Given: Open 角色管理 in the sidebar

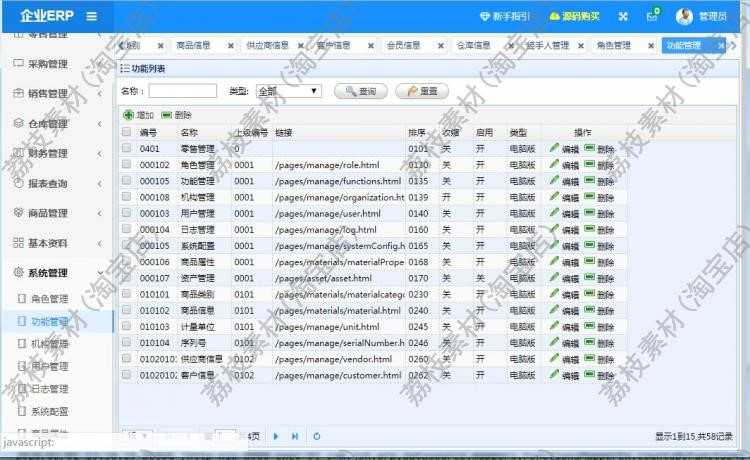Looking at the screenshot, I should coord(49,299).
